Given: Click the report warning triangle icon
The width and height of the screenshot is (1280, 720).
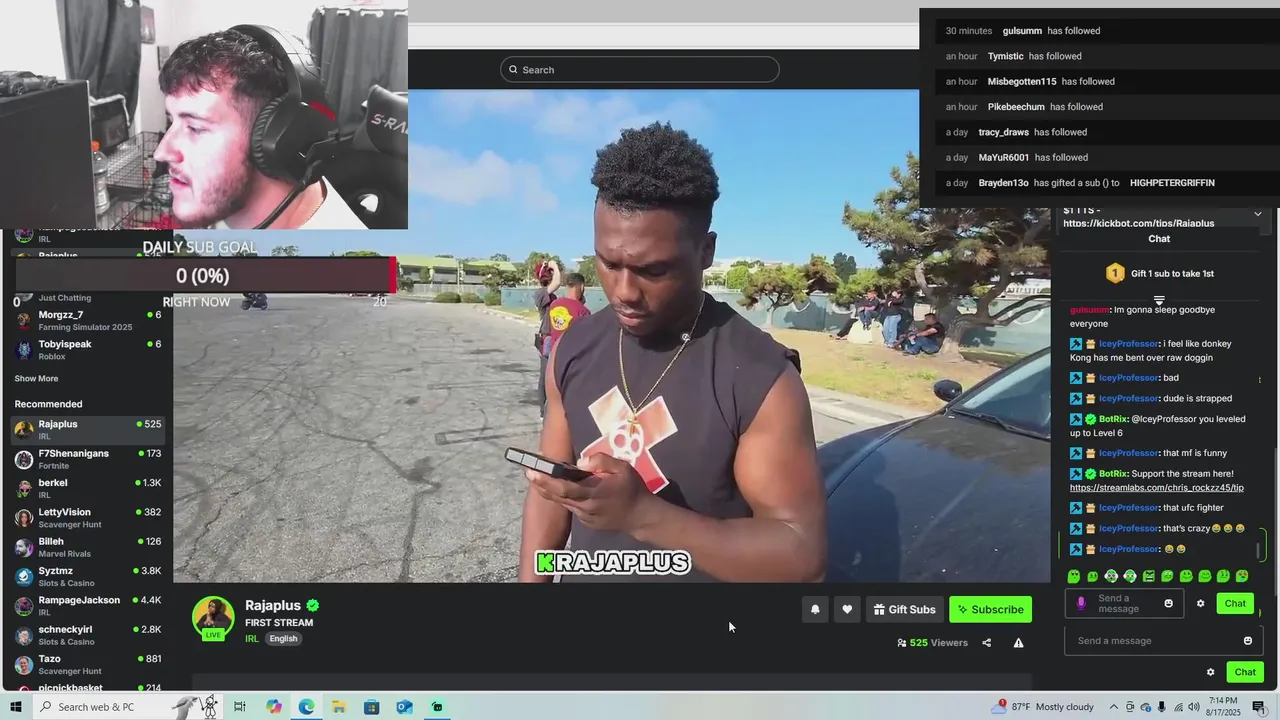Looking at the screenshot, I should 1018,643.
